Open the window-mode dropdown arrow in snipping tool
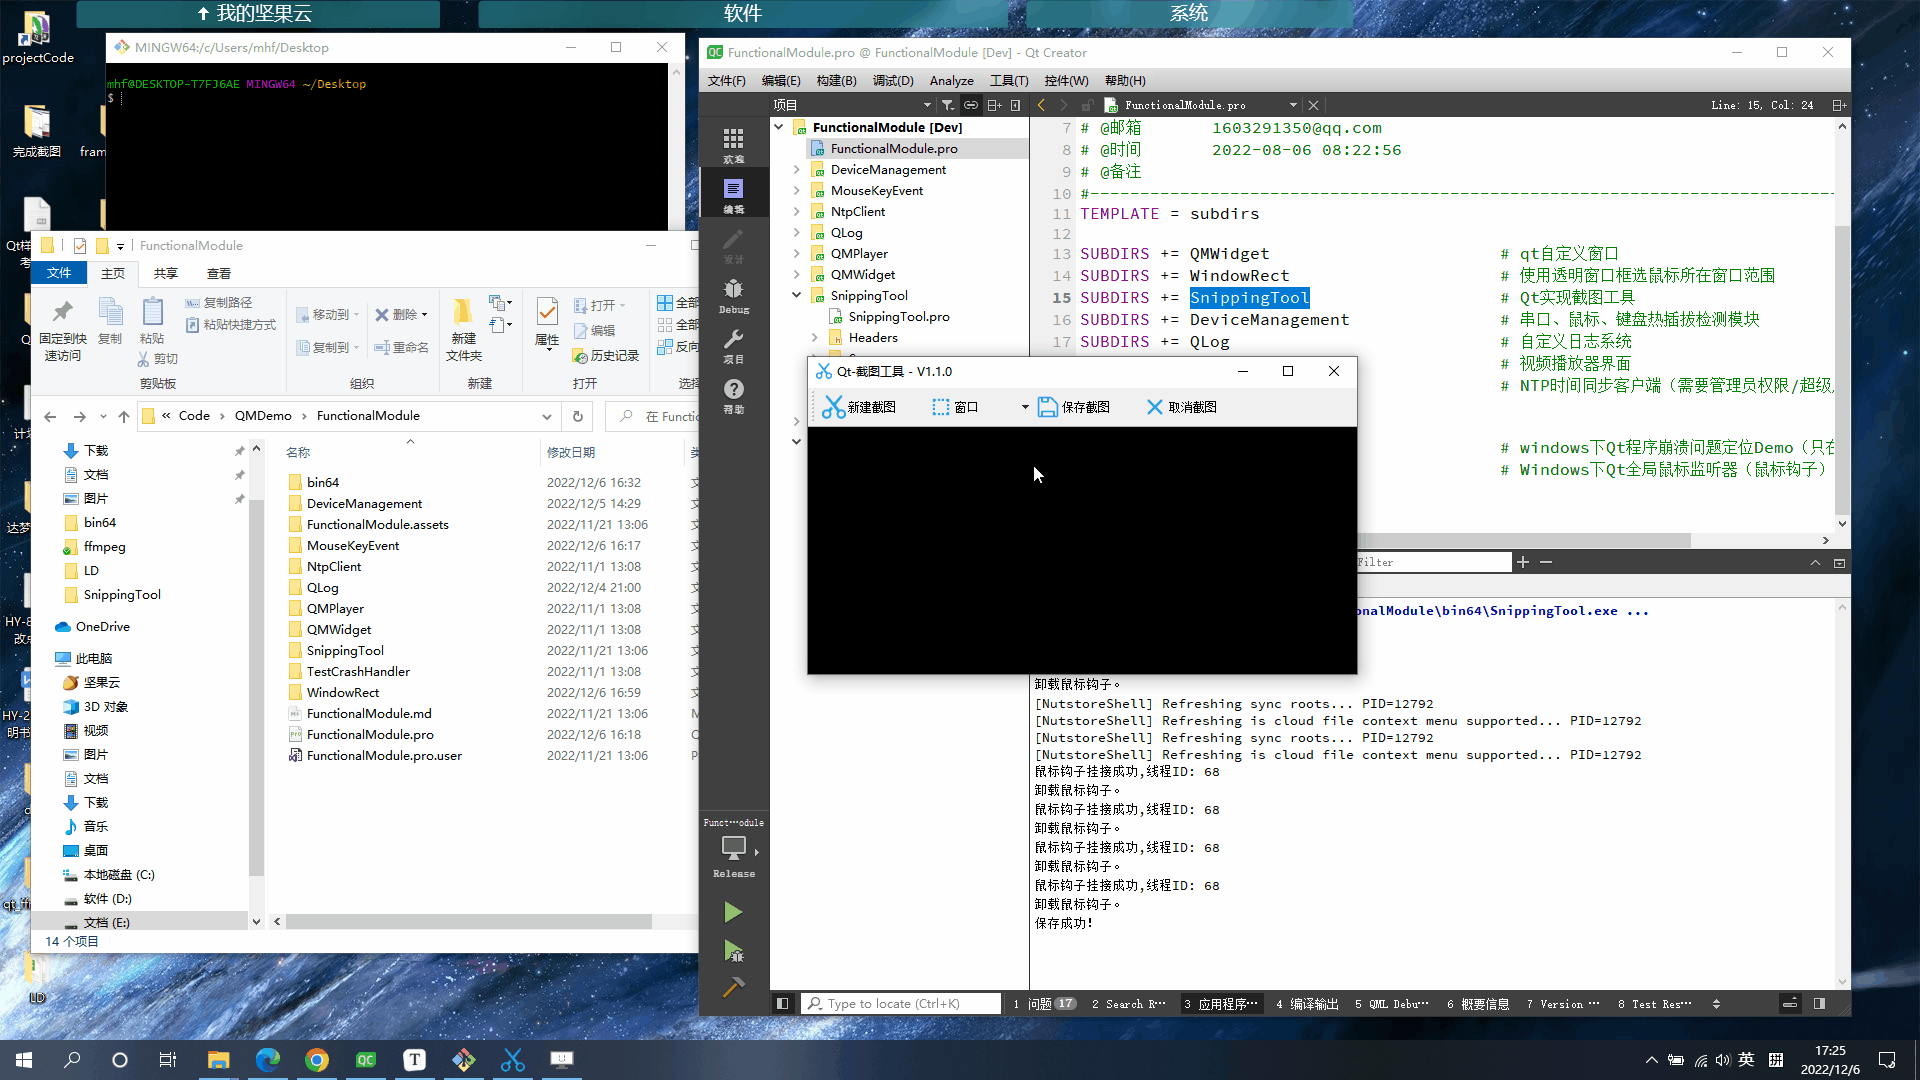This screenshot has width=1920, height=1080. pyautogui.click(x=1025, y=407)
